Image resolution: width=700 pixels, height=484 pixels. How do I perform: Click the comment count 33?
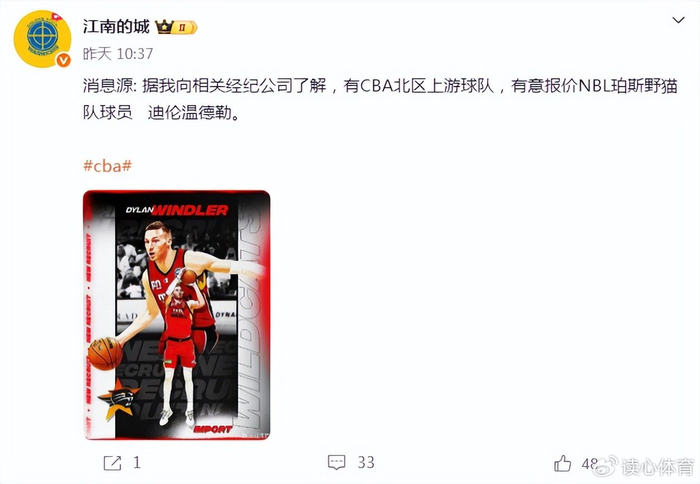click(x=366, y=463)
